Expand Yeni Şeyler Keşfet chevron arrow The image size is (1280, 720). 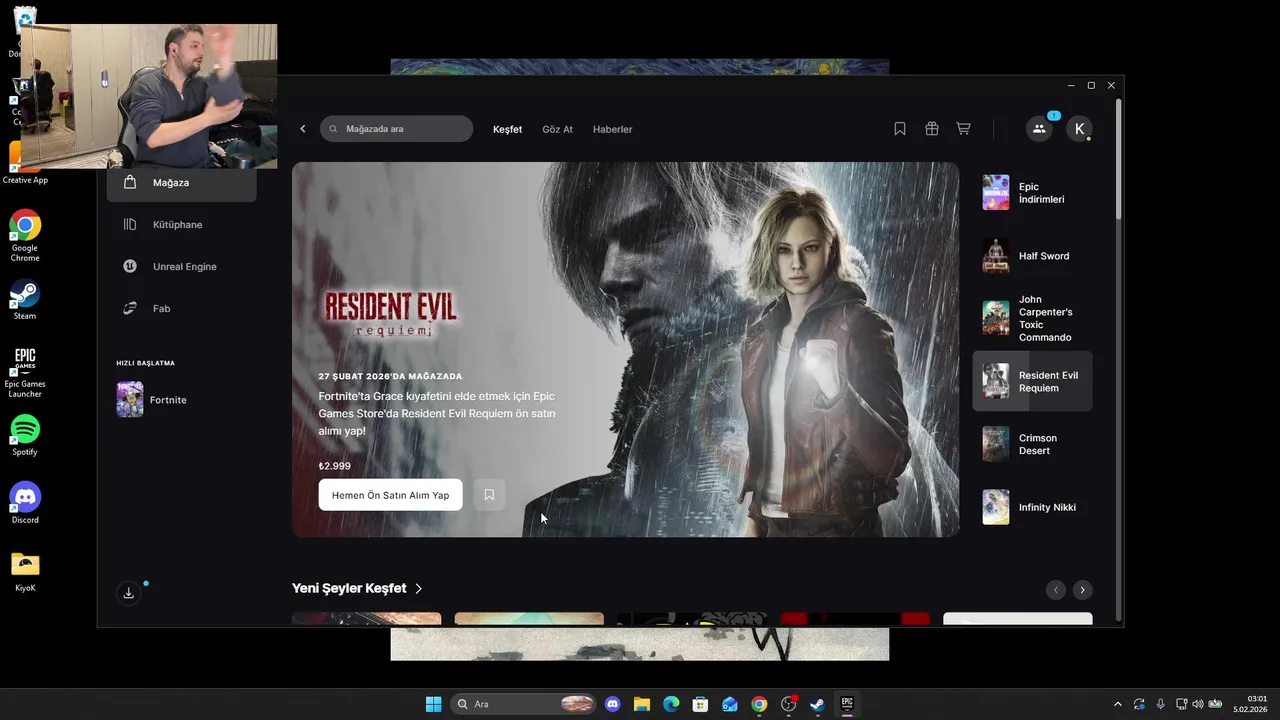[x=419, y=589]
